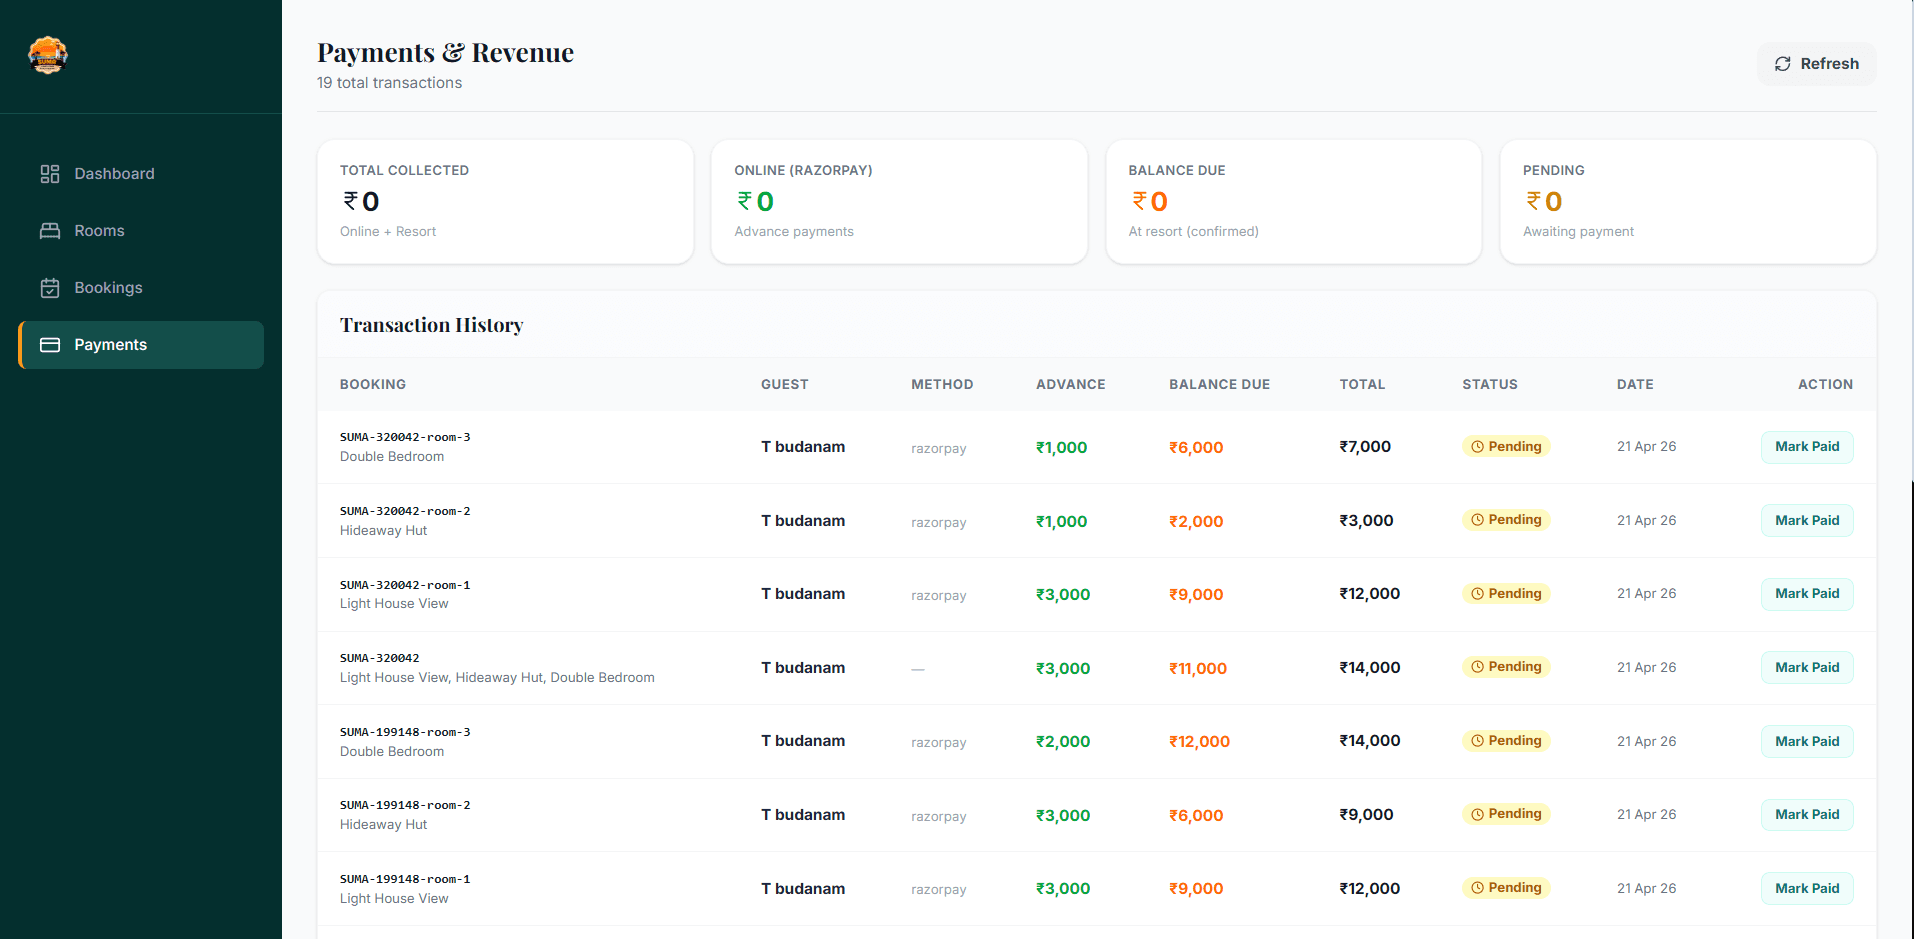1914x939 pixels.
Task: Click booking ID SUMA-320042-room-1
Action: 405,585
